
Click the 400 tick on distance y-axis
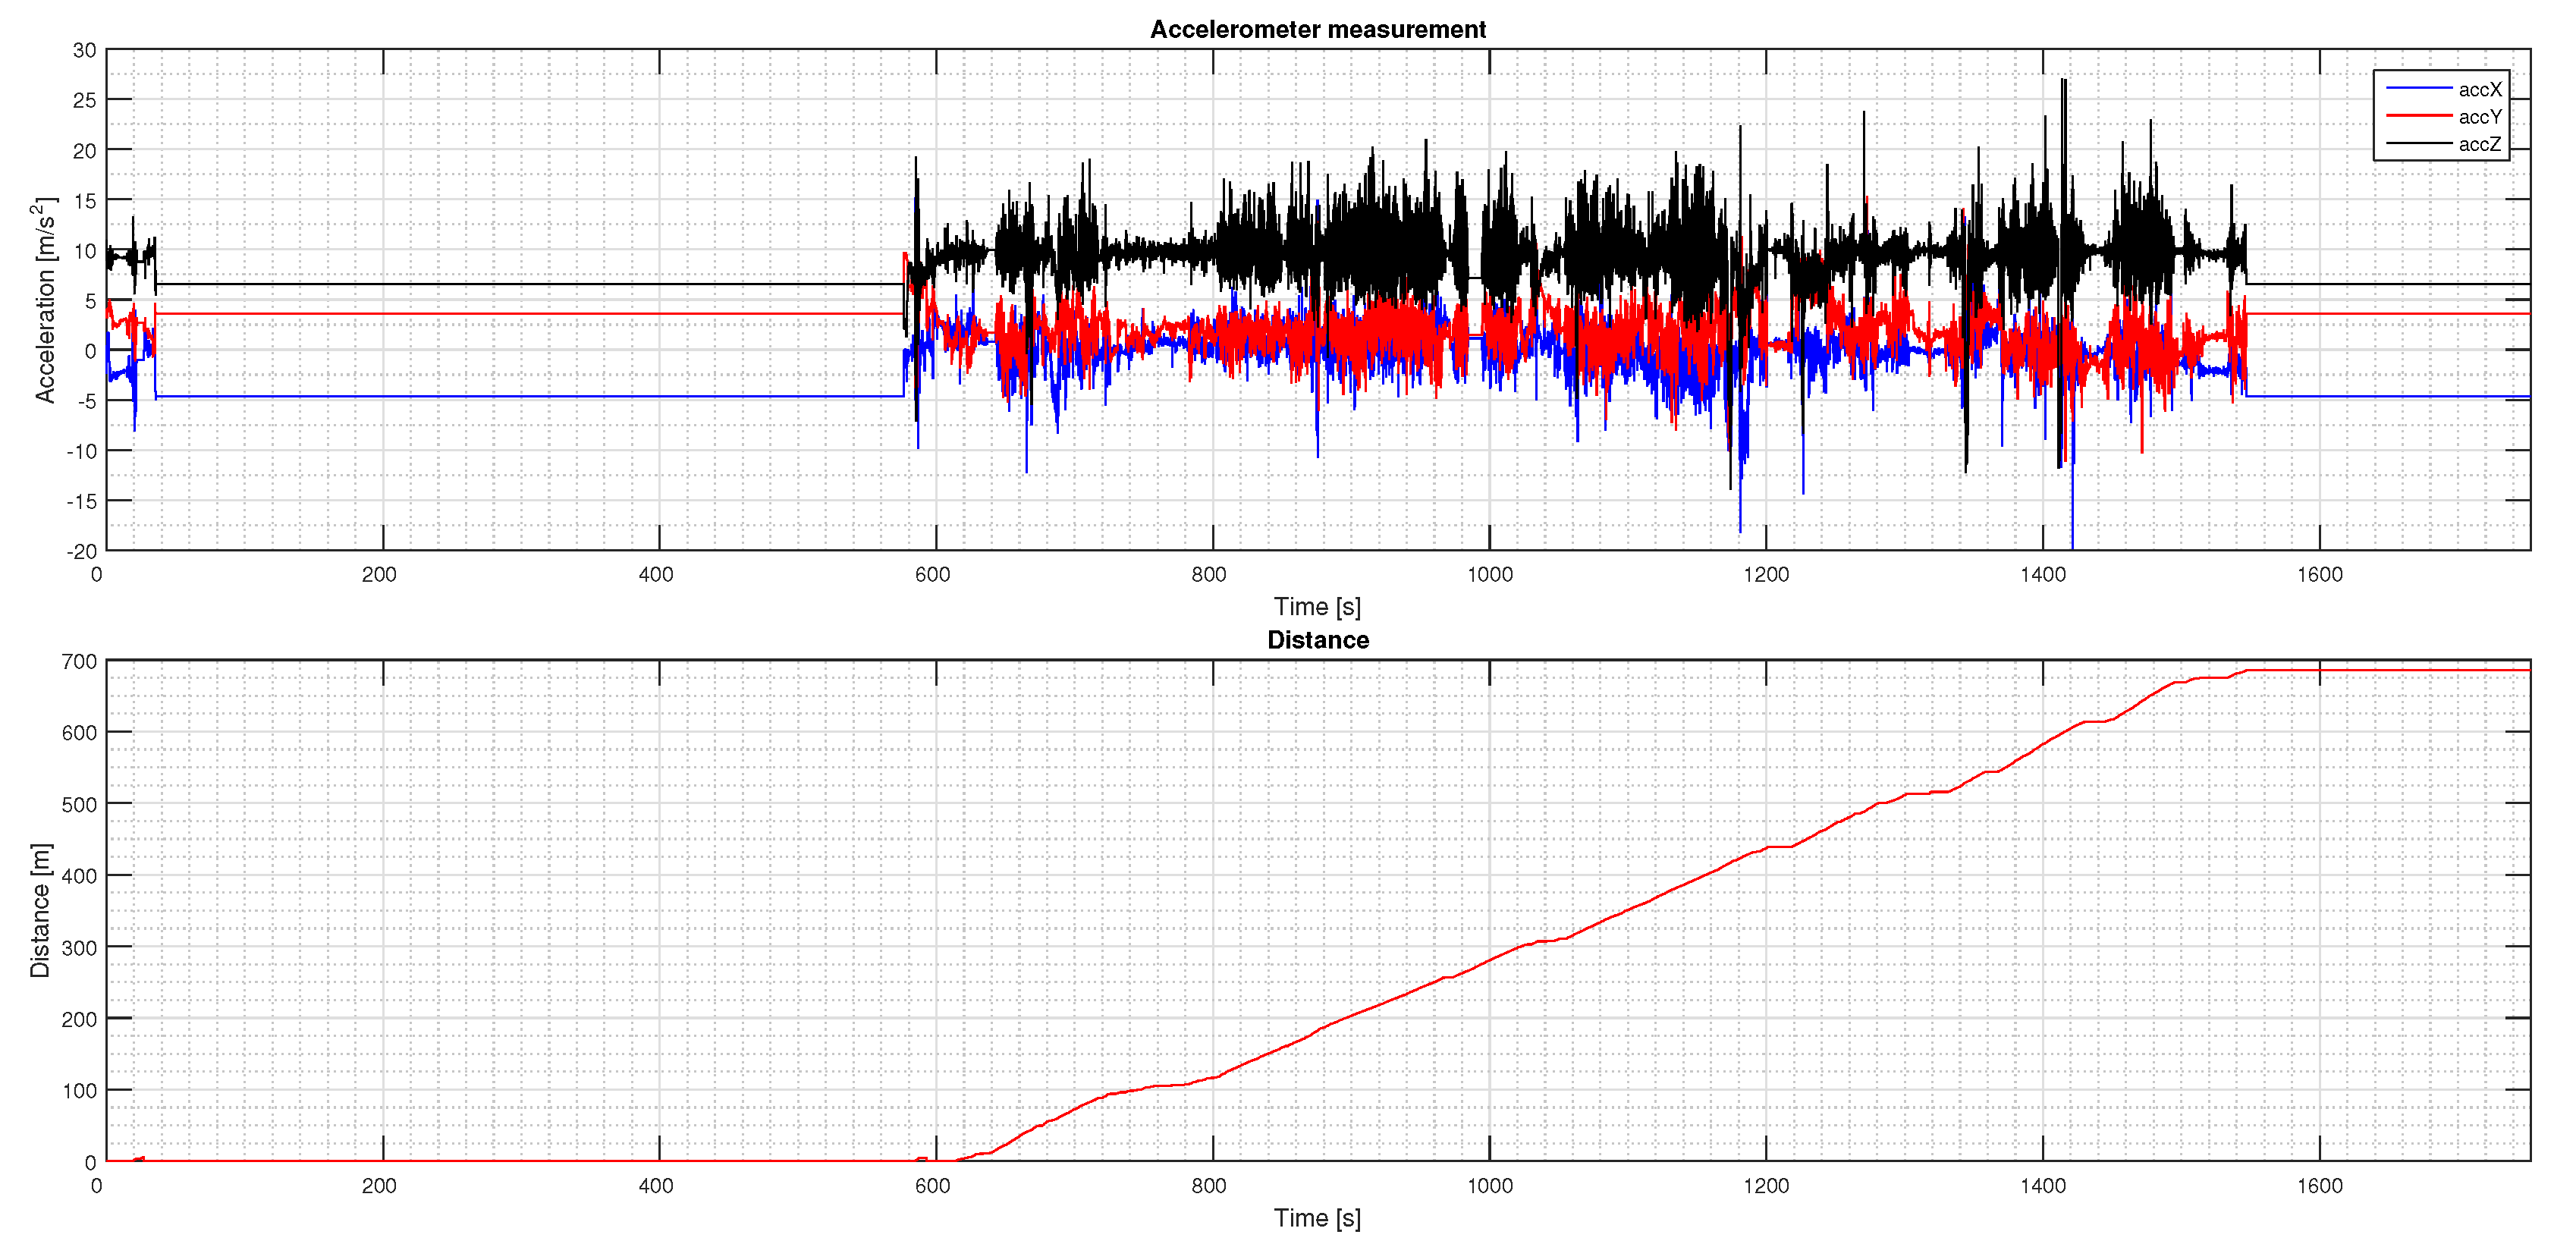tap(80, 876)
